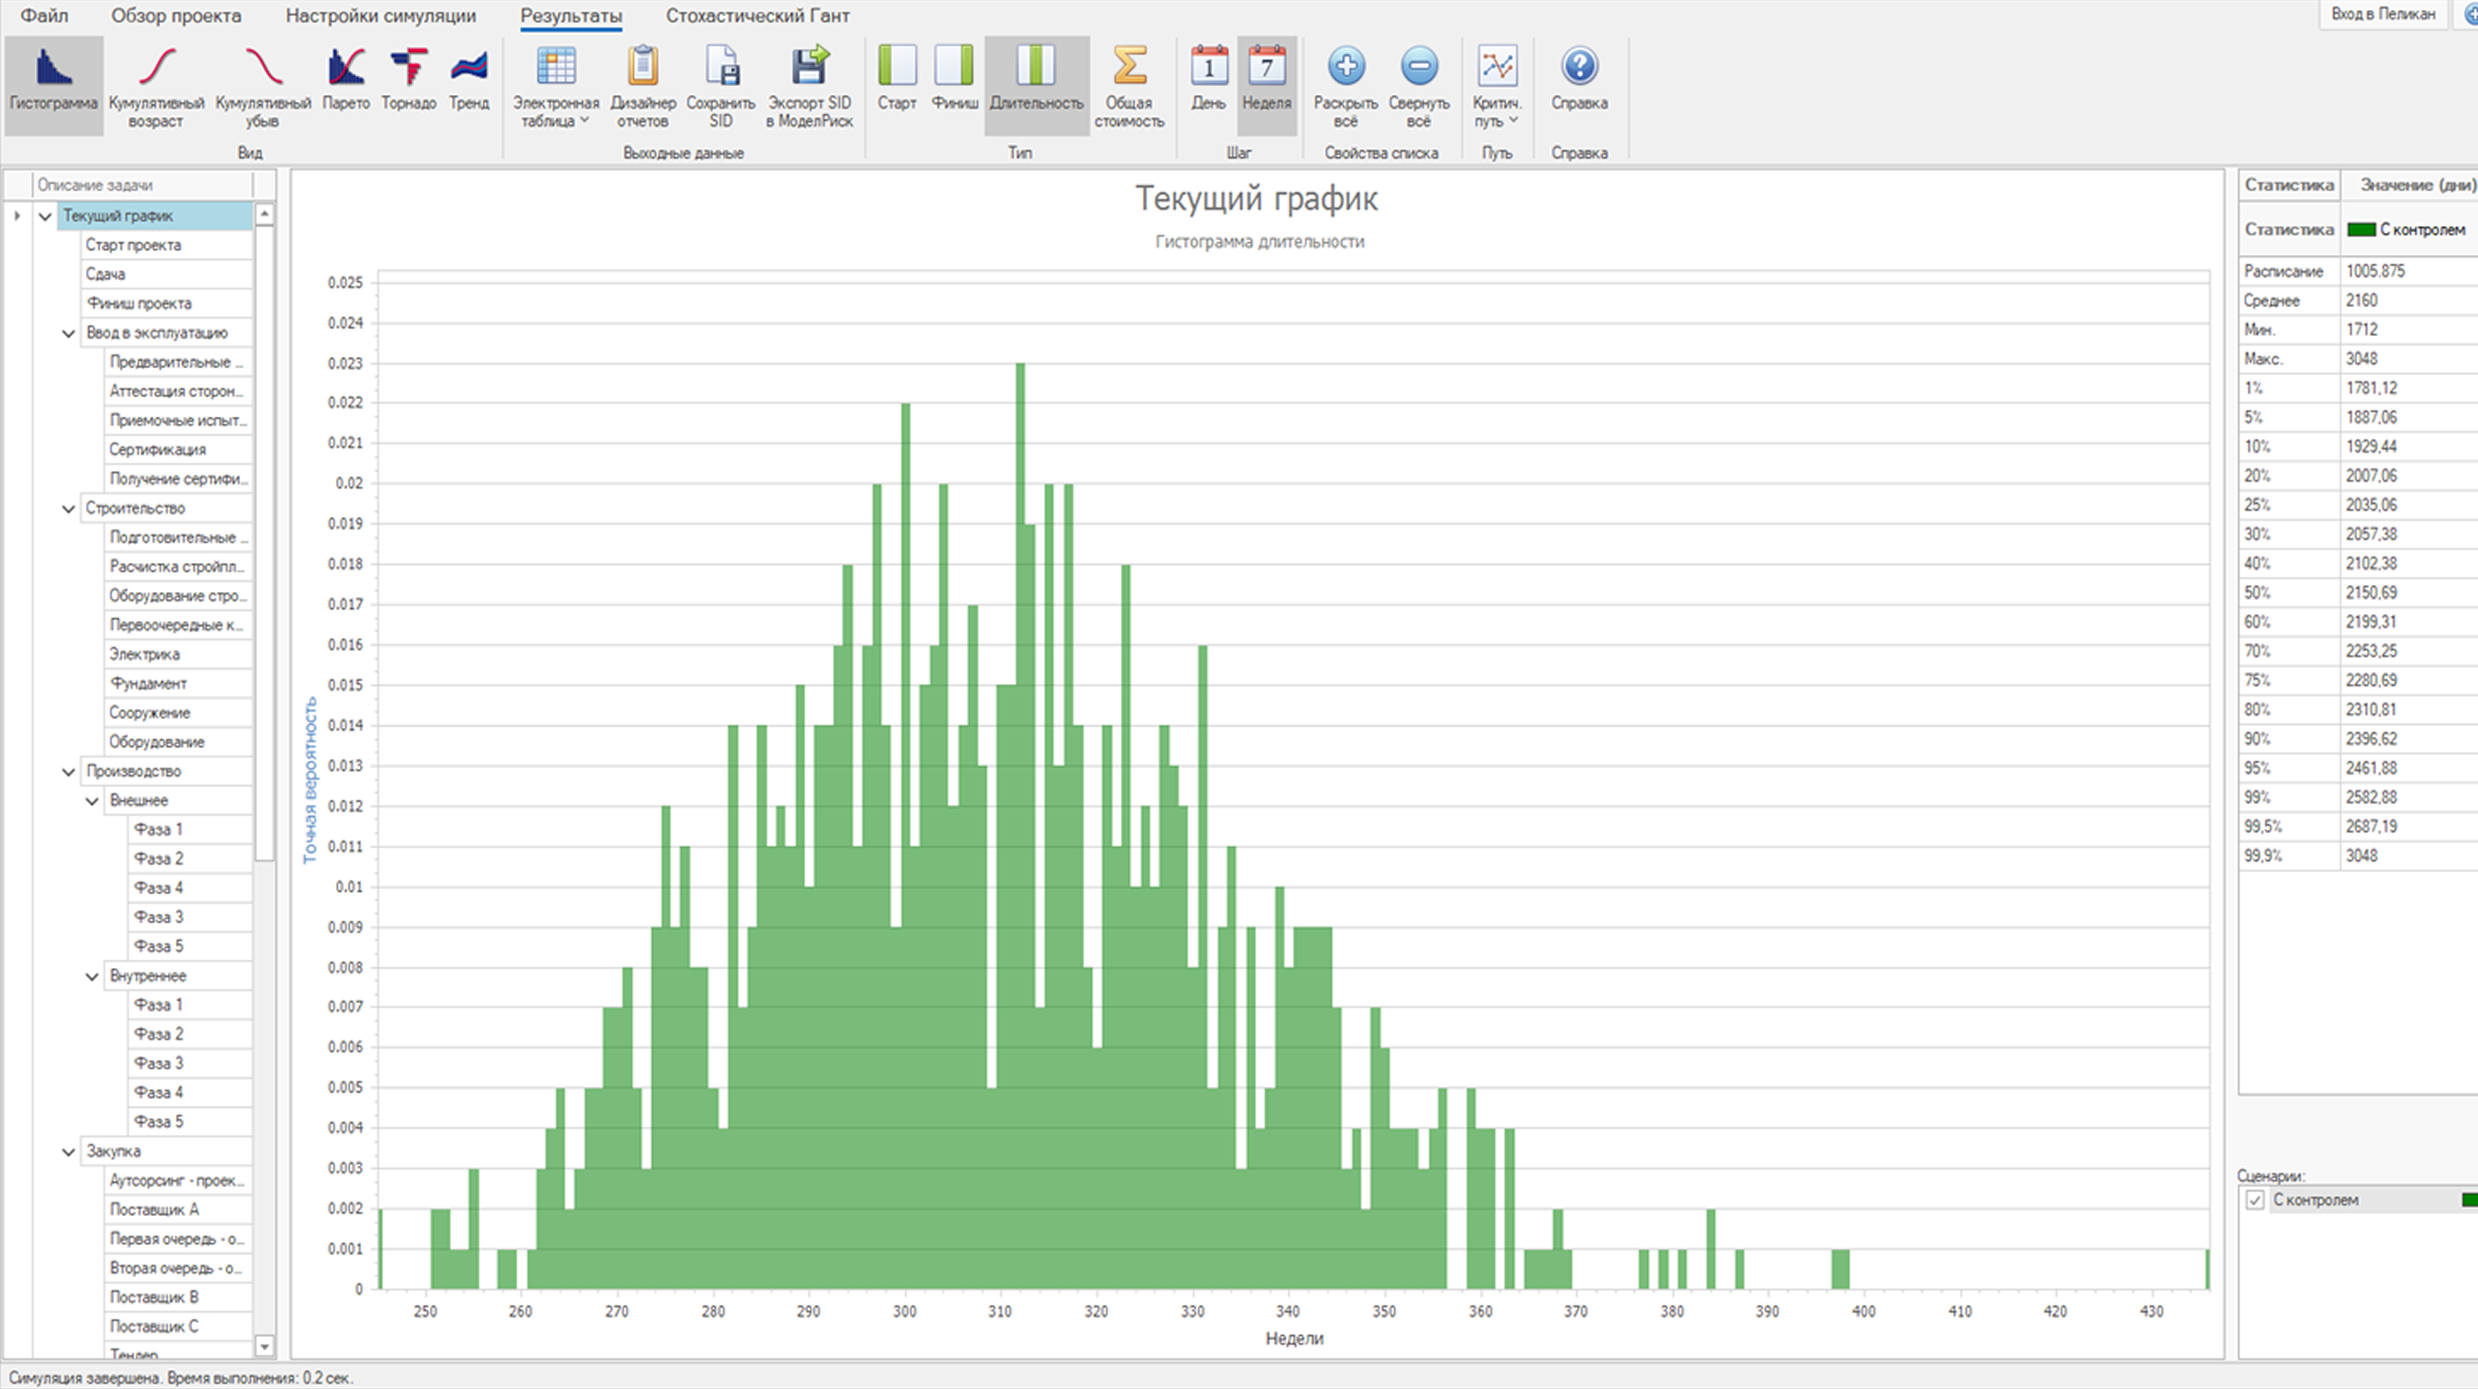
Task: Open the Стохастический Гант tab
Action: click(757, 16)
